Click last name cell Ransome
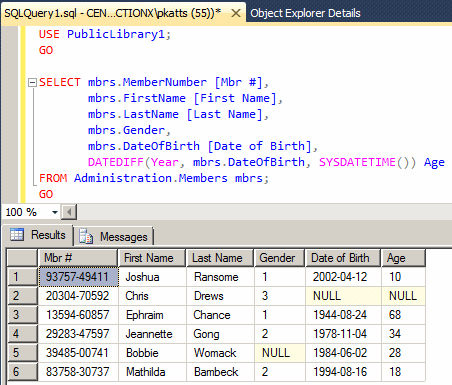Image resolution: width=452 pixels, height=385 pixels. [220, 277]
